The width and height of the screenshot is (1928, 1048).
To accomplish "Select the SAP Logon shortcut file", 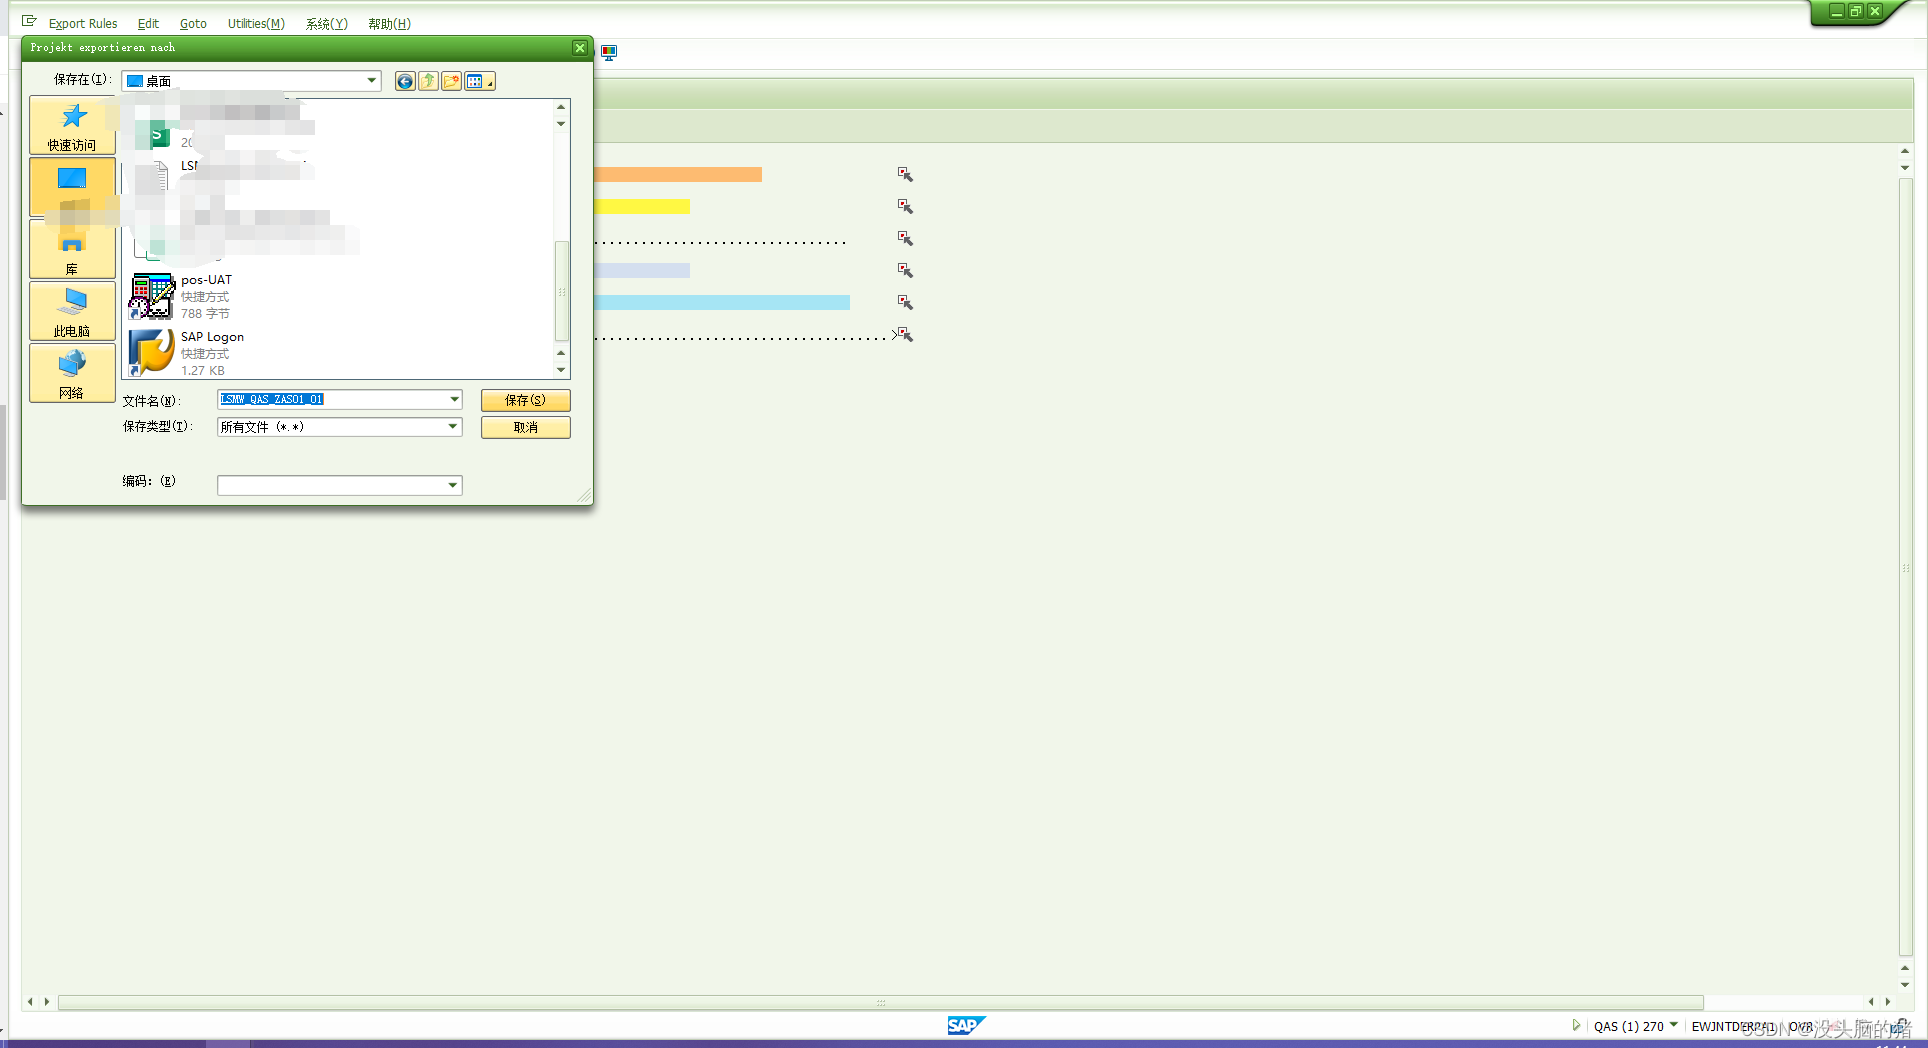I will (x=188, y=353).
